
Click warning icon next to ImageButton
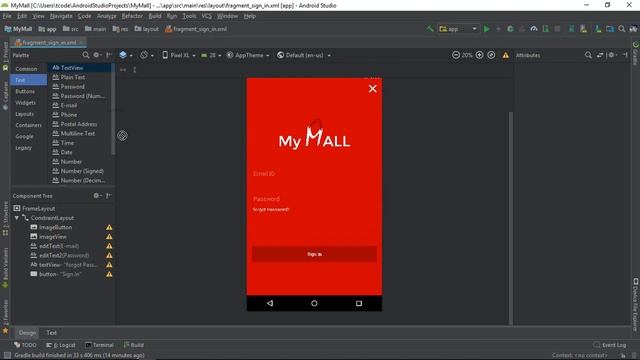109,227
